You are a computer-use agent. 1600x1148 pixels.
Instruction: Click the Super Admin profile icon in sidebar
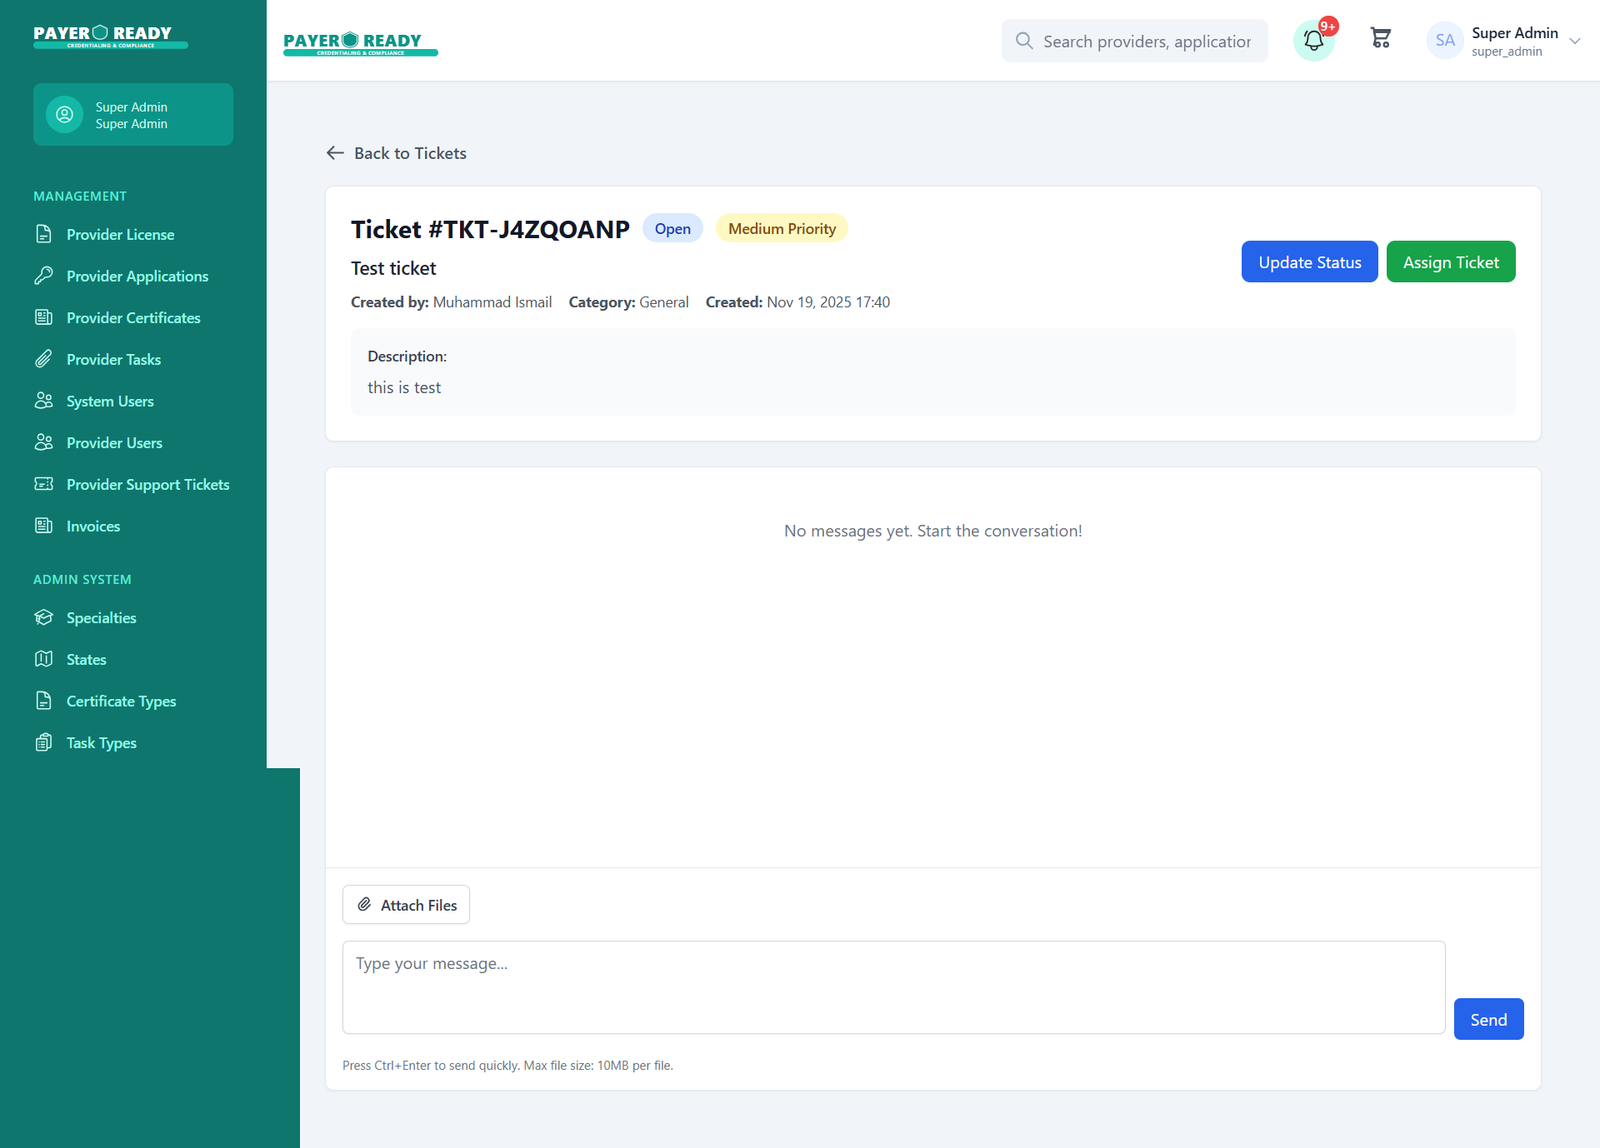click(x=65, y=115)
